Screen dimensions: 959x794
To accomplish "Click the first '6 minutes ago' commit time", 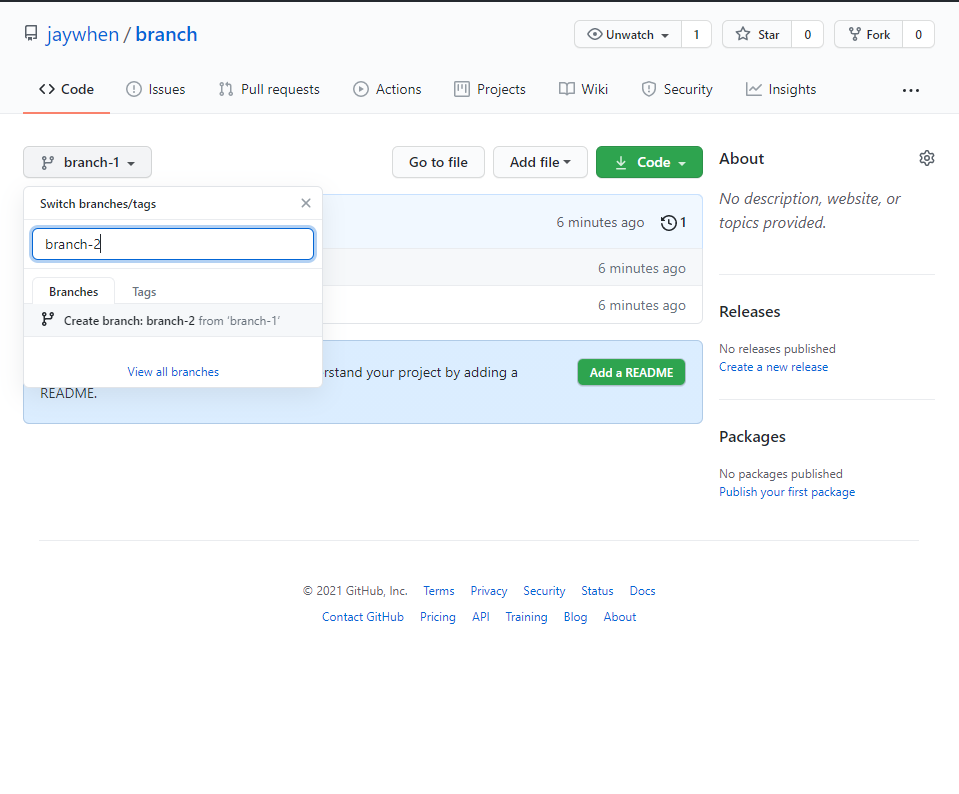I will [x=600, y=223].
